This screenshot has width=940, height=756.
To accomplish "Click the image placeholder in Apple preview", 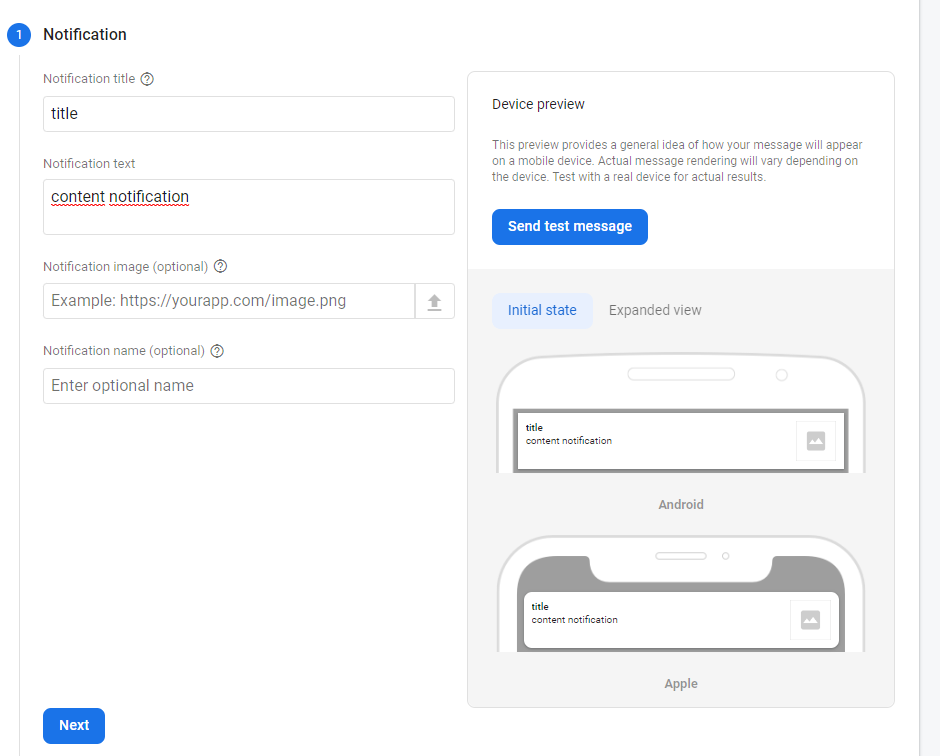I will (810, 620).
